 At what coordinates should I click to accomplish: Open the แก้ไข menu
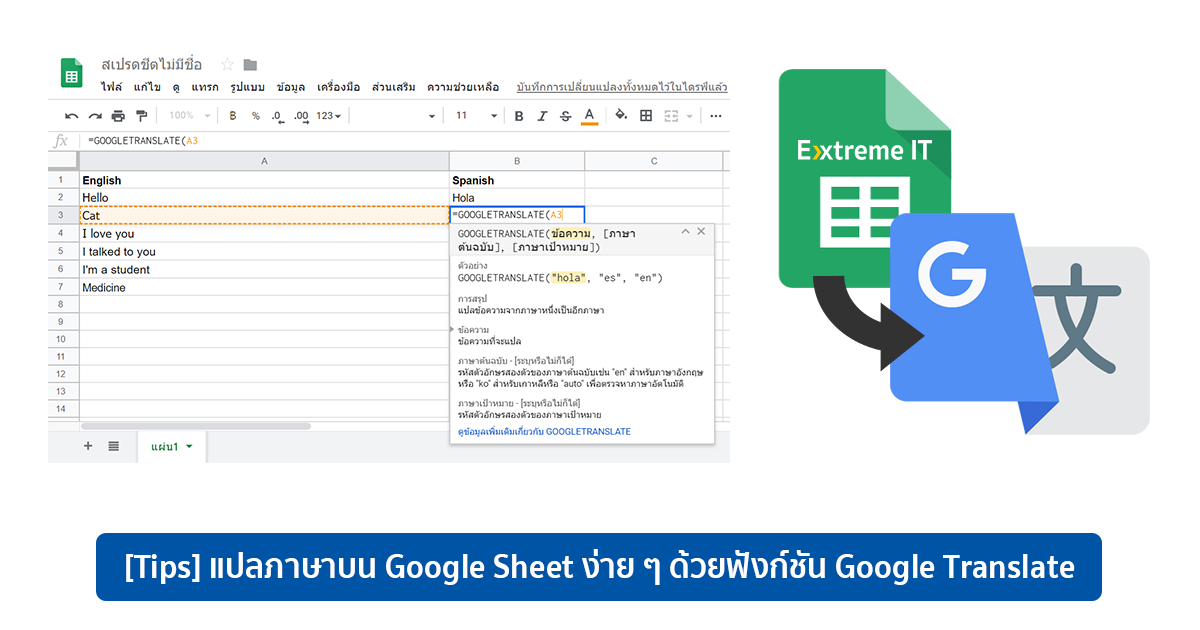pos(147,87)
